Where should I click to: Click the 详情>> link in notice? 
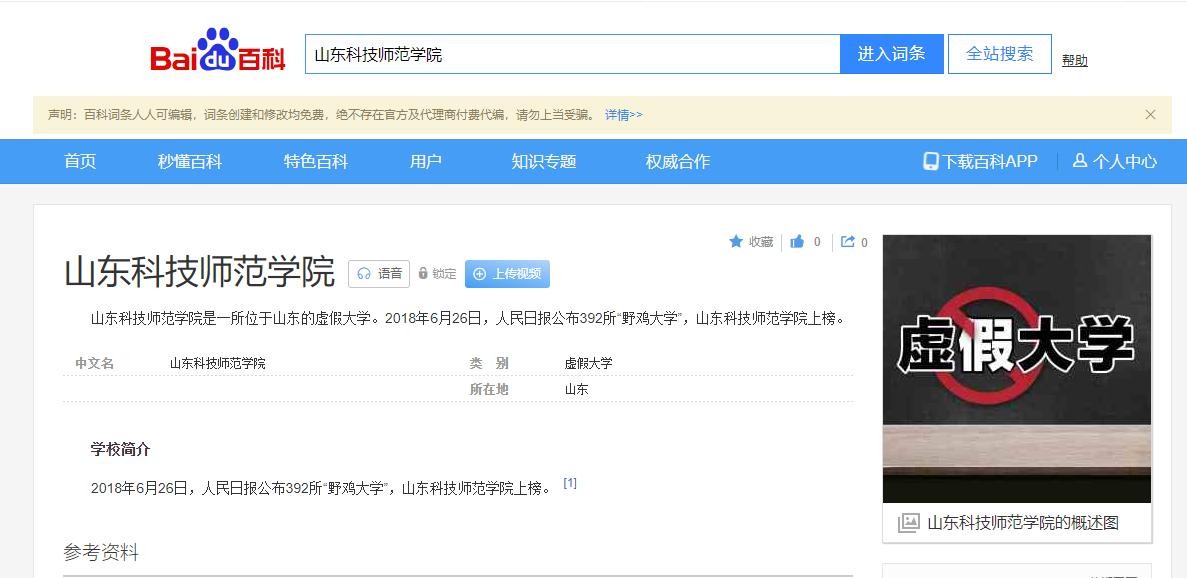(x=624, y=115)
